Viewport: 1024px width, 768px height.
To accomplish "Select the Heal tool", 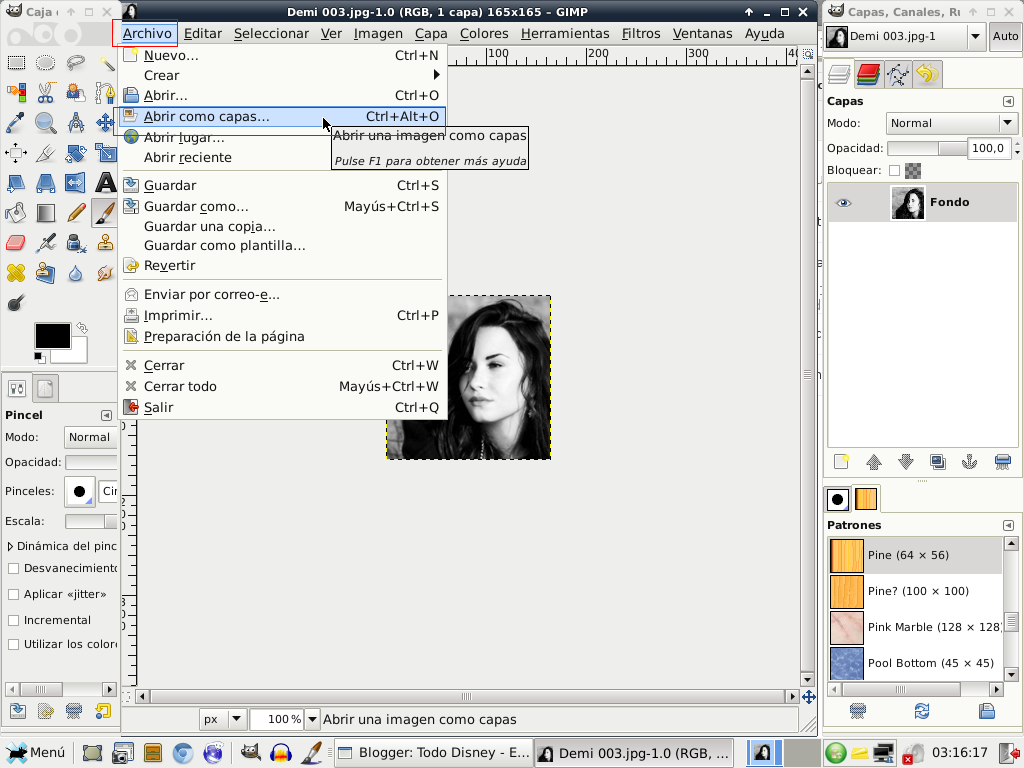I will 16,273.
